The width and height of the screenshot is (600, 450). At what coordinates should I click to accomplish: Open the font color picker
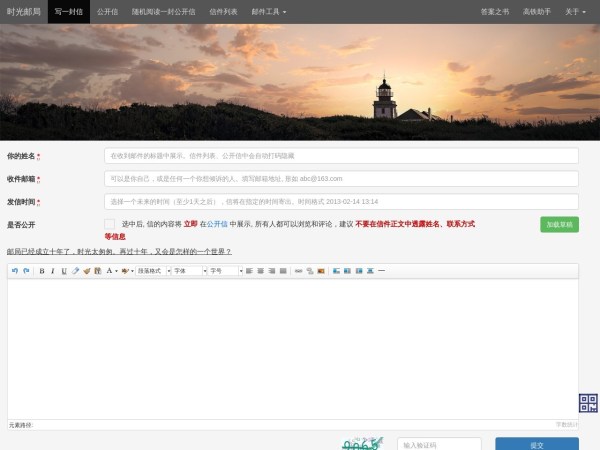click(x=111, y=271)
